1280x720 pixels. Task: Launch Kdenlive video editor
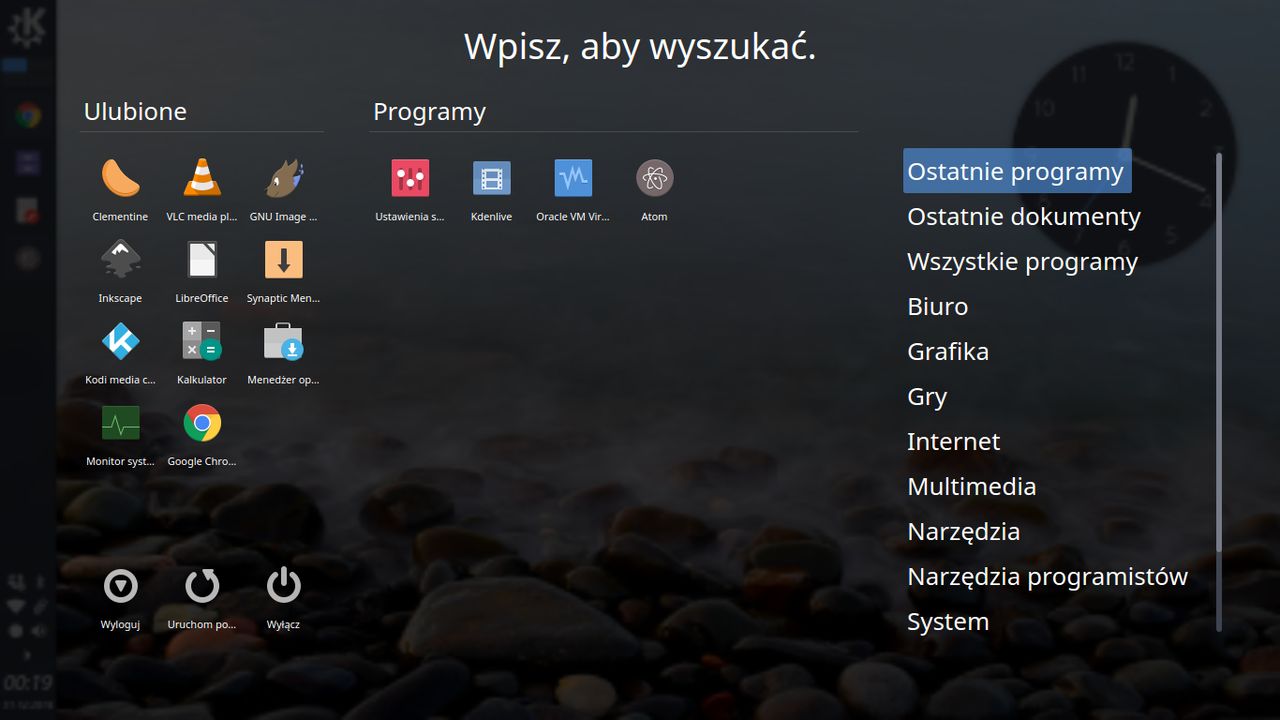491,178
